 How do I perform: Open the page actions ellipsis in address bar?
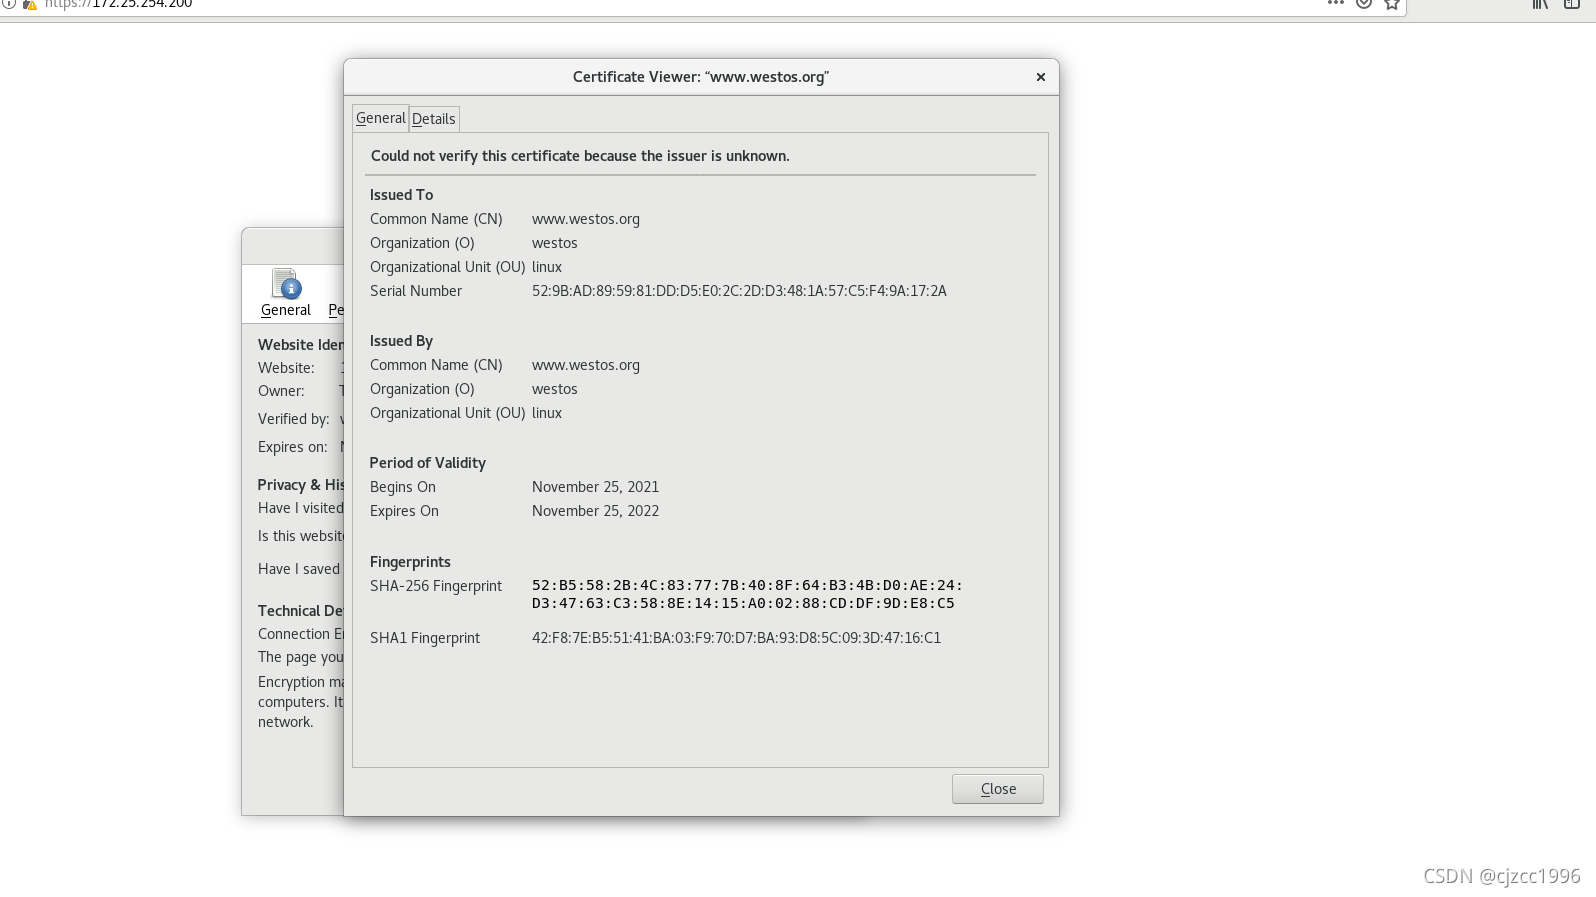coord(1335,3)
